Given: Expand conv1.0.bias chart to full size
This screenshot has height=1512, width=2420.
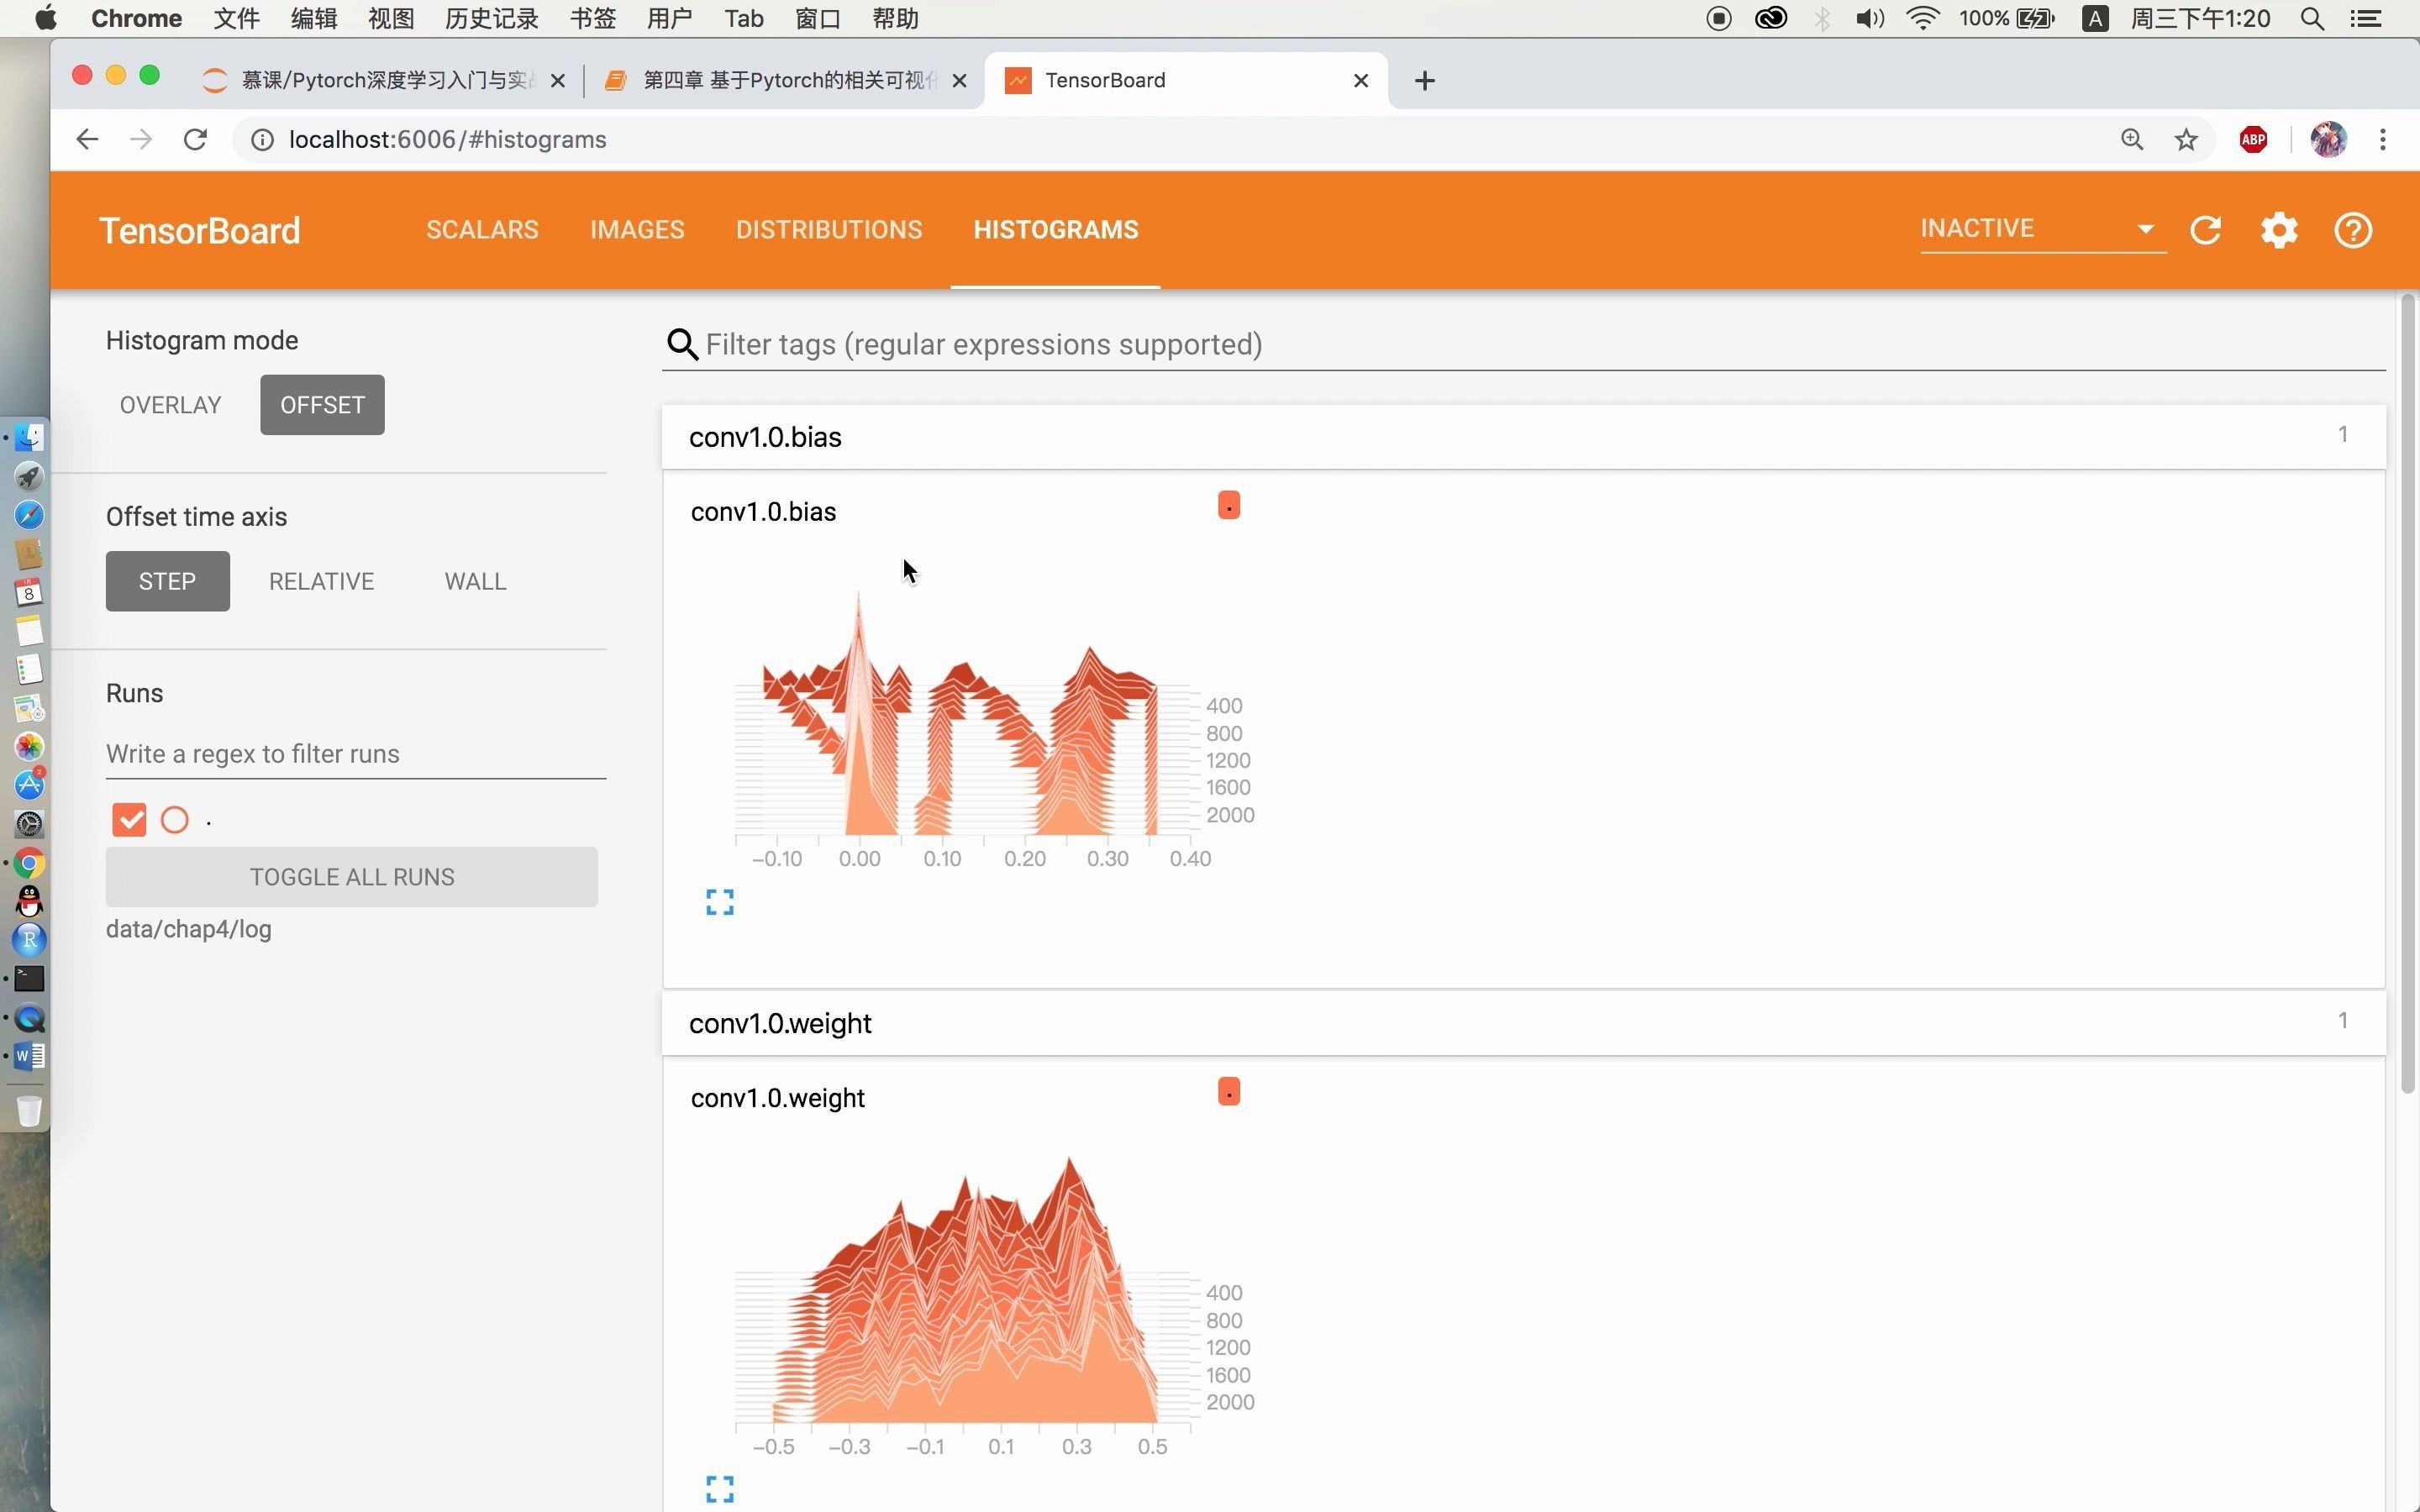Looking at the screenshot, I should click(719, 902).
